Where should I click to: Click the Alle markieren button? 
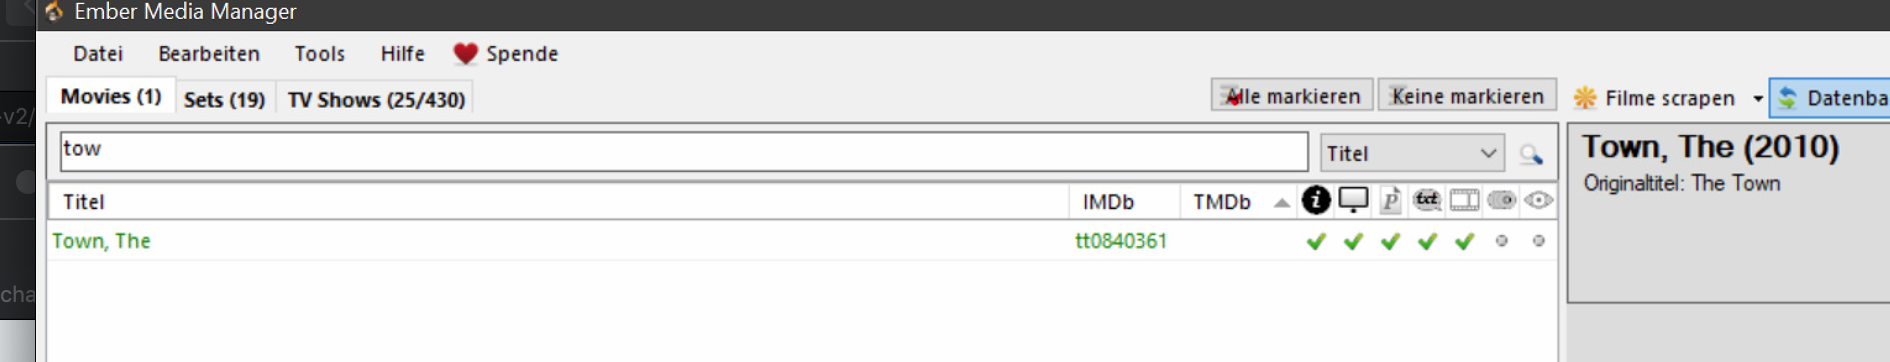tap(1292, 96)
